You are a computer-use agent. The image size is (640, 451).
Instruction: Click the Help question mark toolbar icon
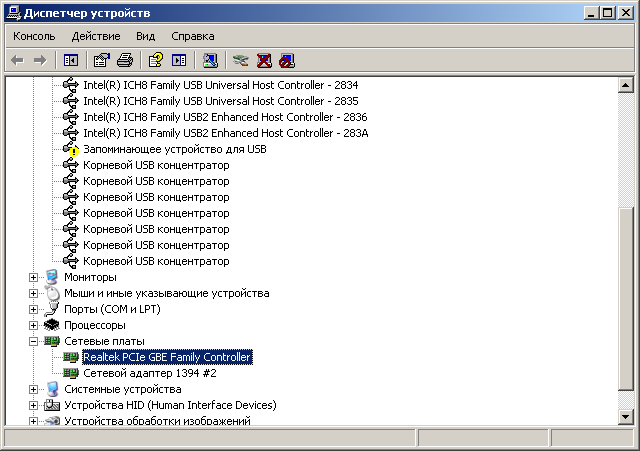pos(156,61)
